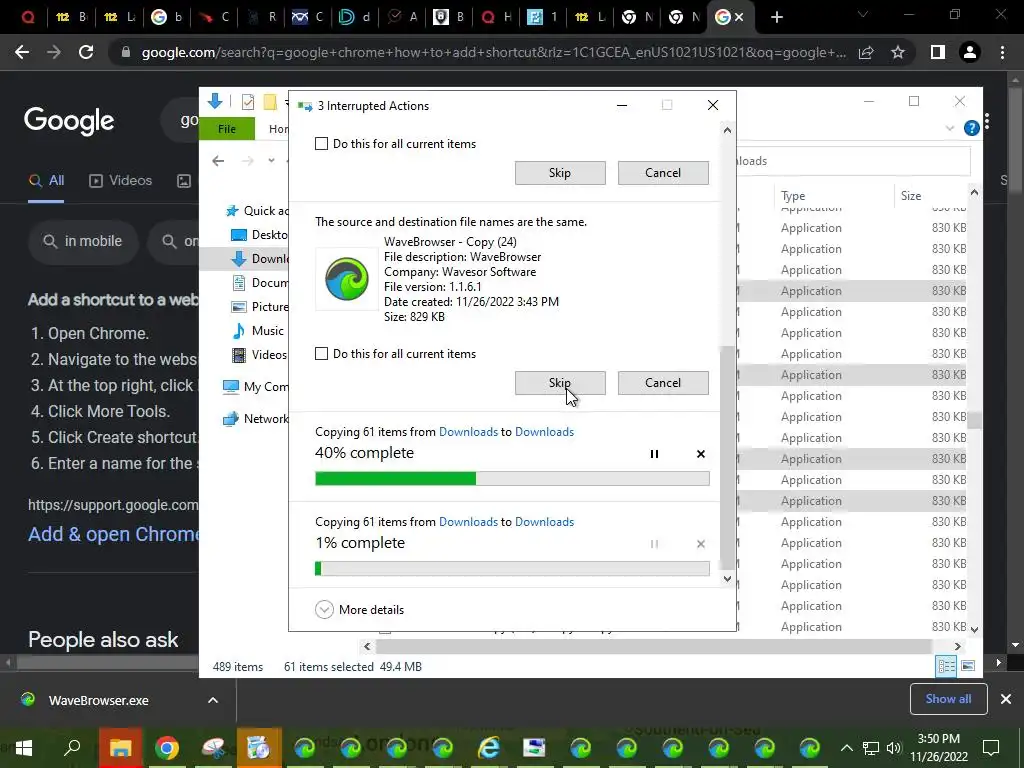Close the active Google tab
Image resolution: width=1024 pixels, height=768 pixels.
739,18
